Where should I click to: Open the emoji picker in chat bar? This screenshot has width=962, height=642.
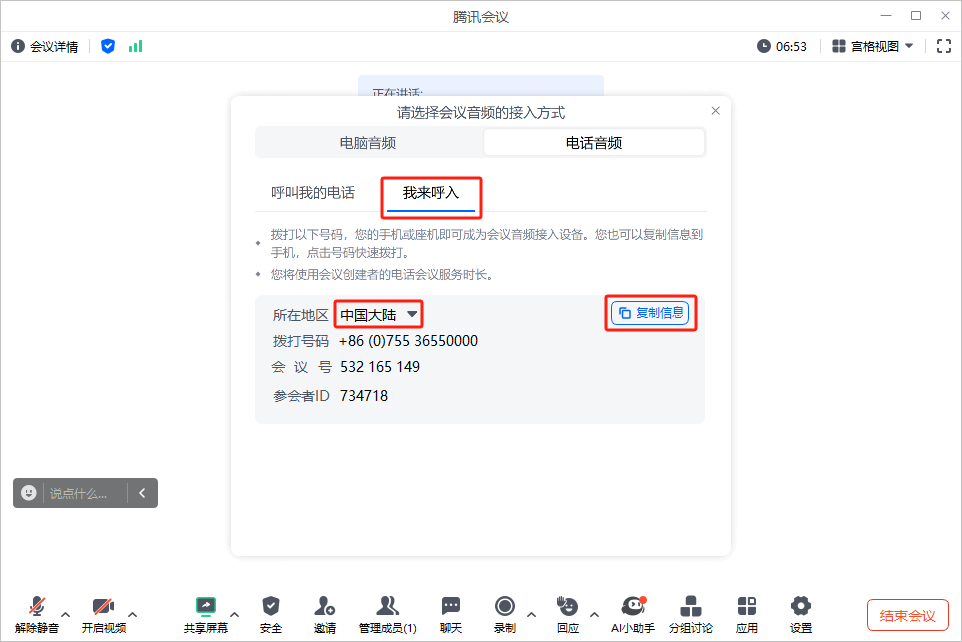(29, 493)
